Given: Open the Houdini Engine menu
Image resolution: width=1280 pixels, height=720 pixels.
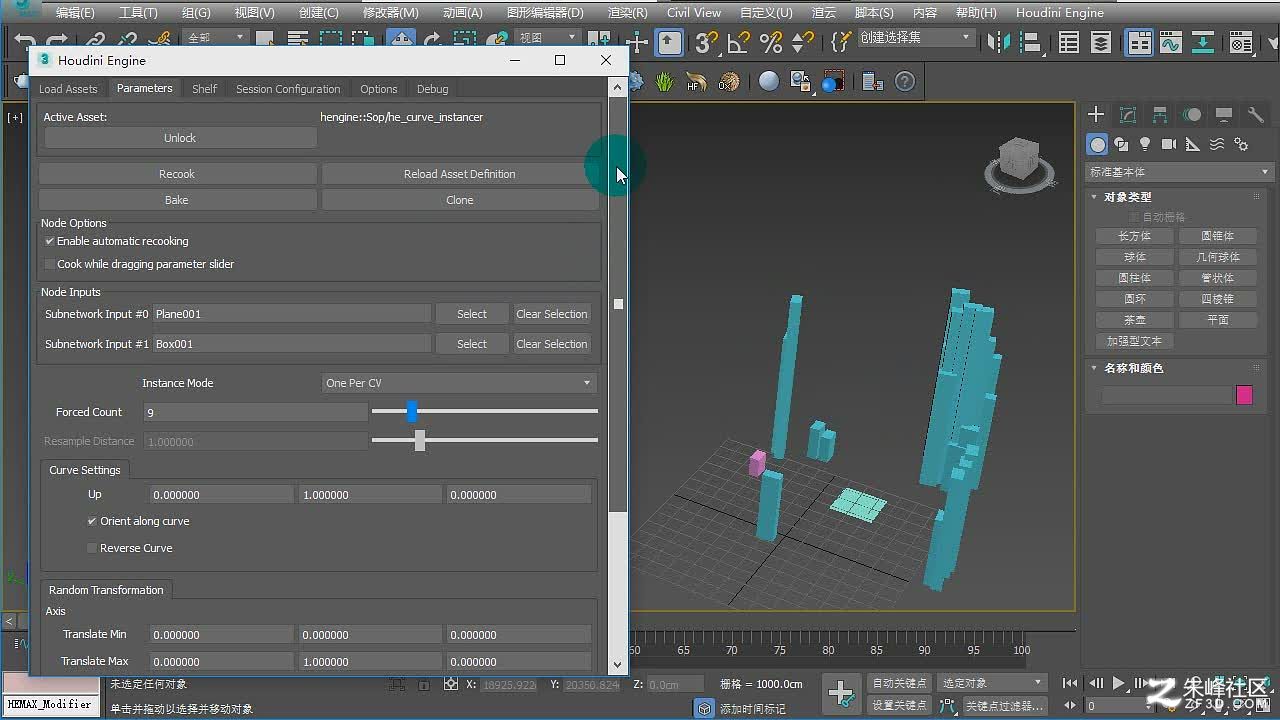Looking at the screenshot, I should coord(1060,13).
